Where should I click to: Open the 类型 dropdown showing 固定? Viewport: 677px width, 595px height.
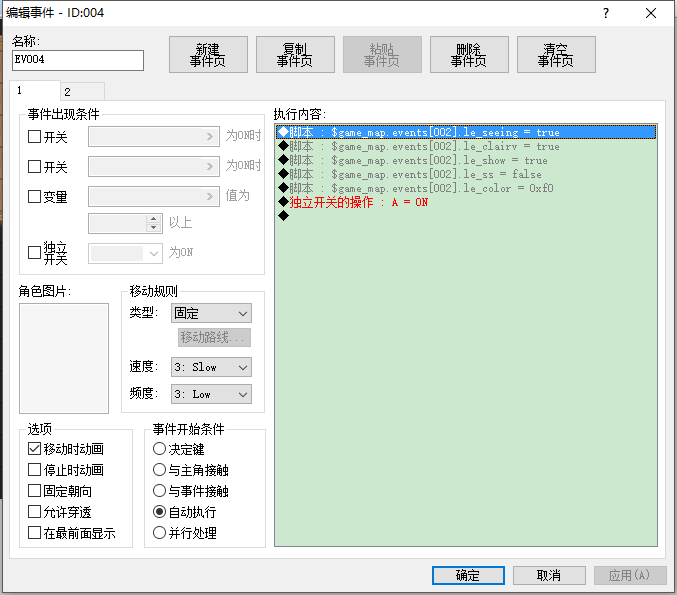tap(211, 313)
